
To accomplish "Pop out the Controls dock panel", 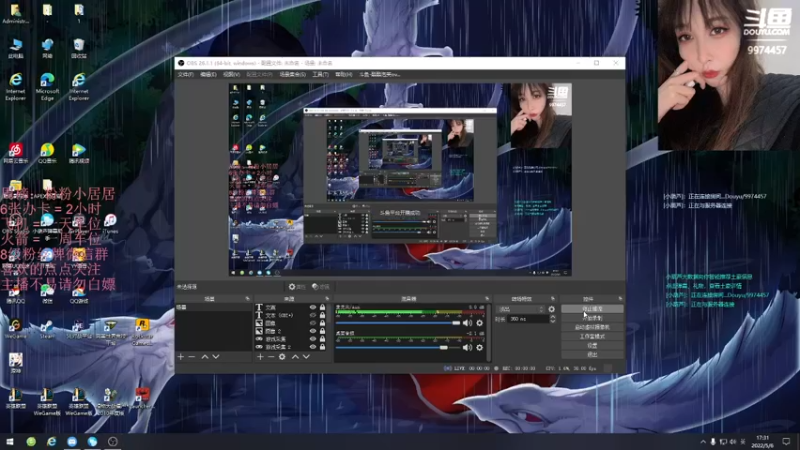I will (620, 298).
